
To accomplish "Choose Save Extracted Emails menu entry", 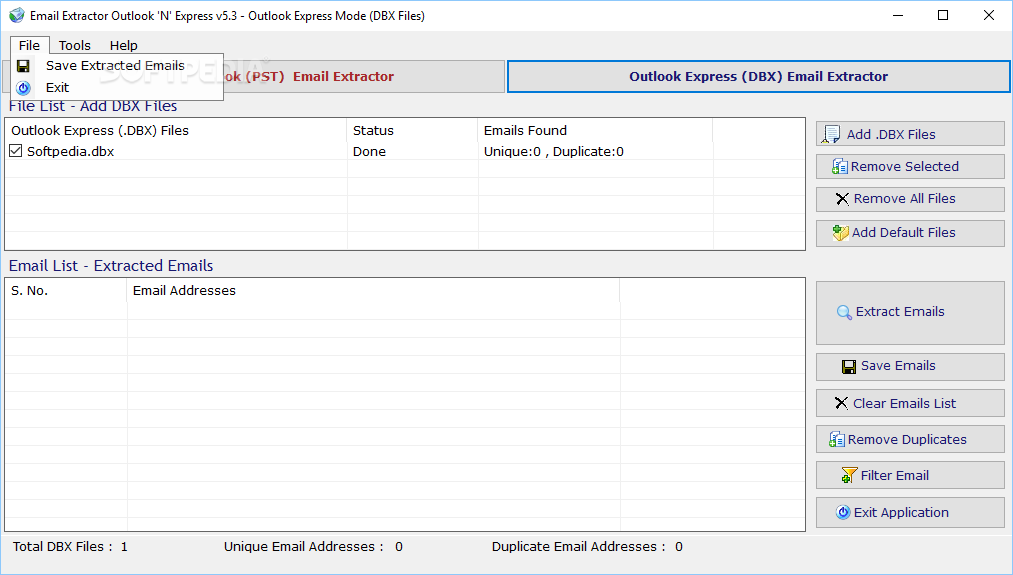I will click(x=117, y=65).
